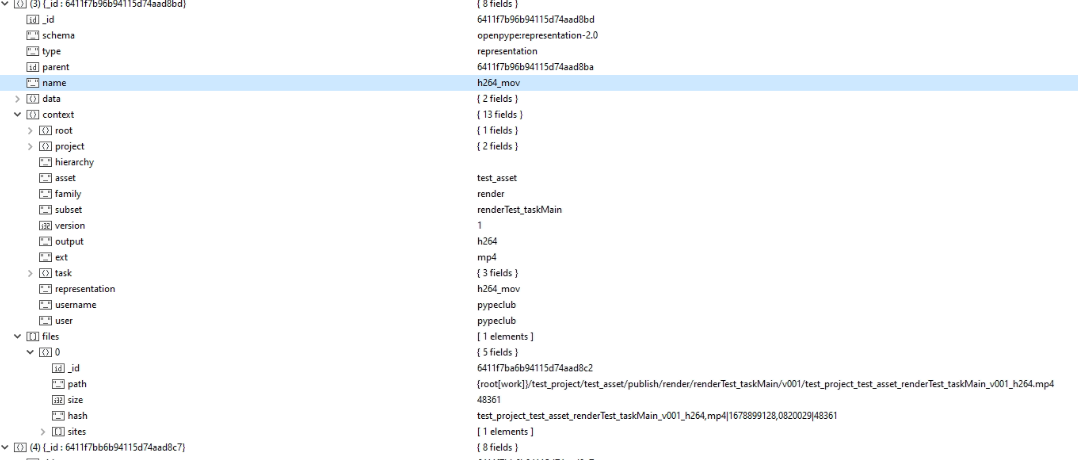The image size is (1078, 460).
Task: Click the version value 1
Action: tap(479, 225)
